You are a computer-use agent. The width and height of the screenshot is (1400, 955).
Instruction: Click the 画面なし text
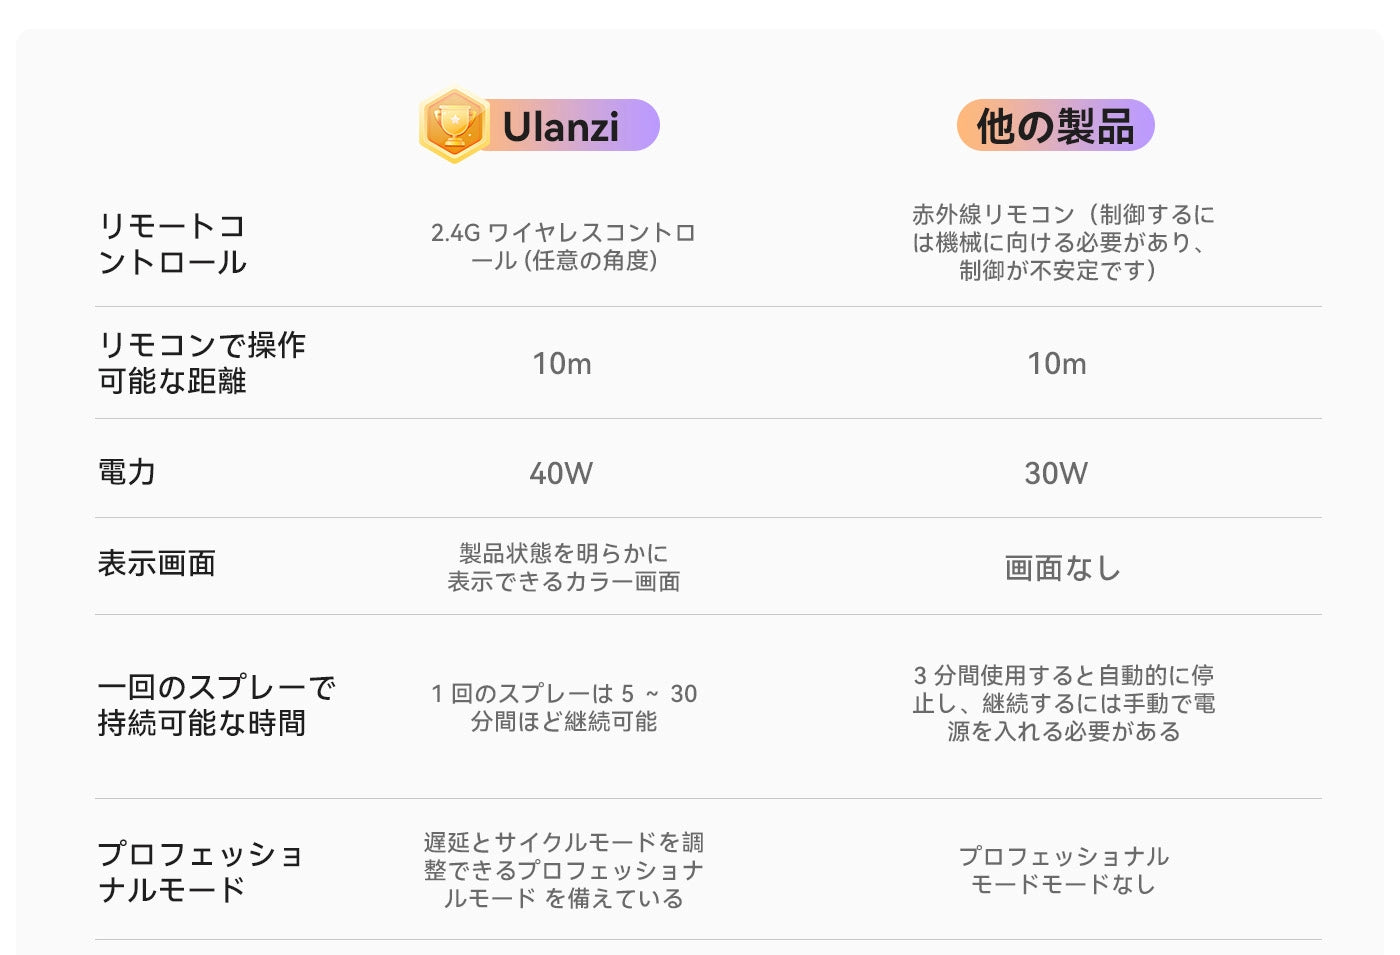coord(1062,568)
